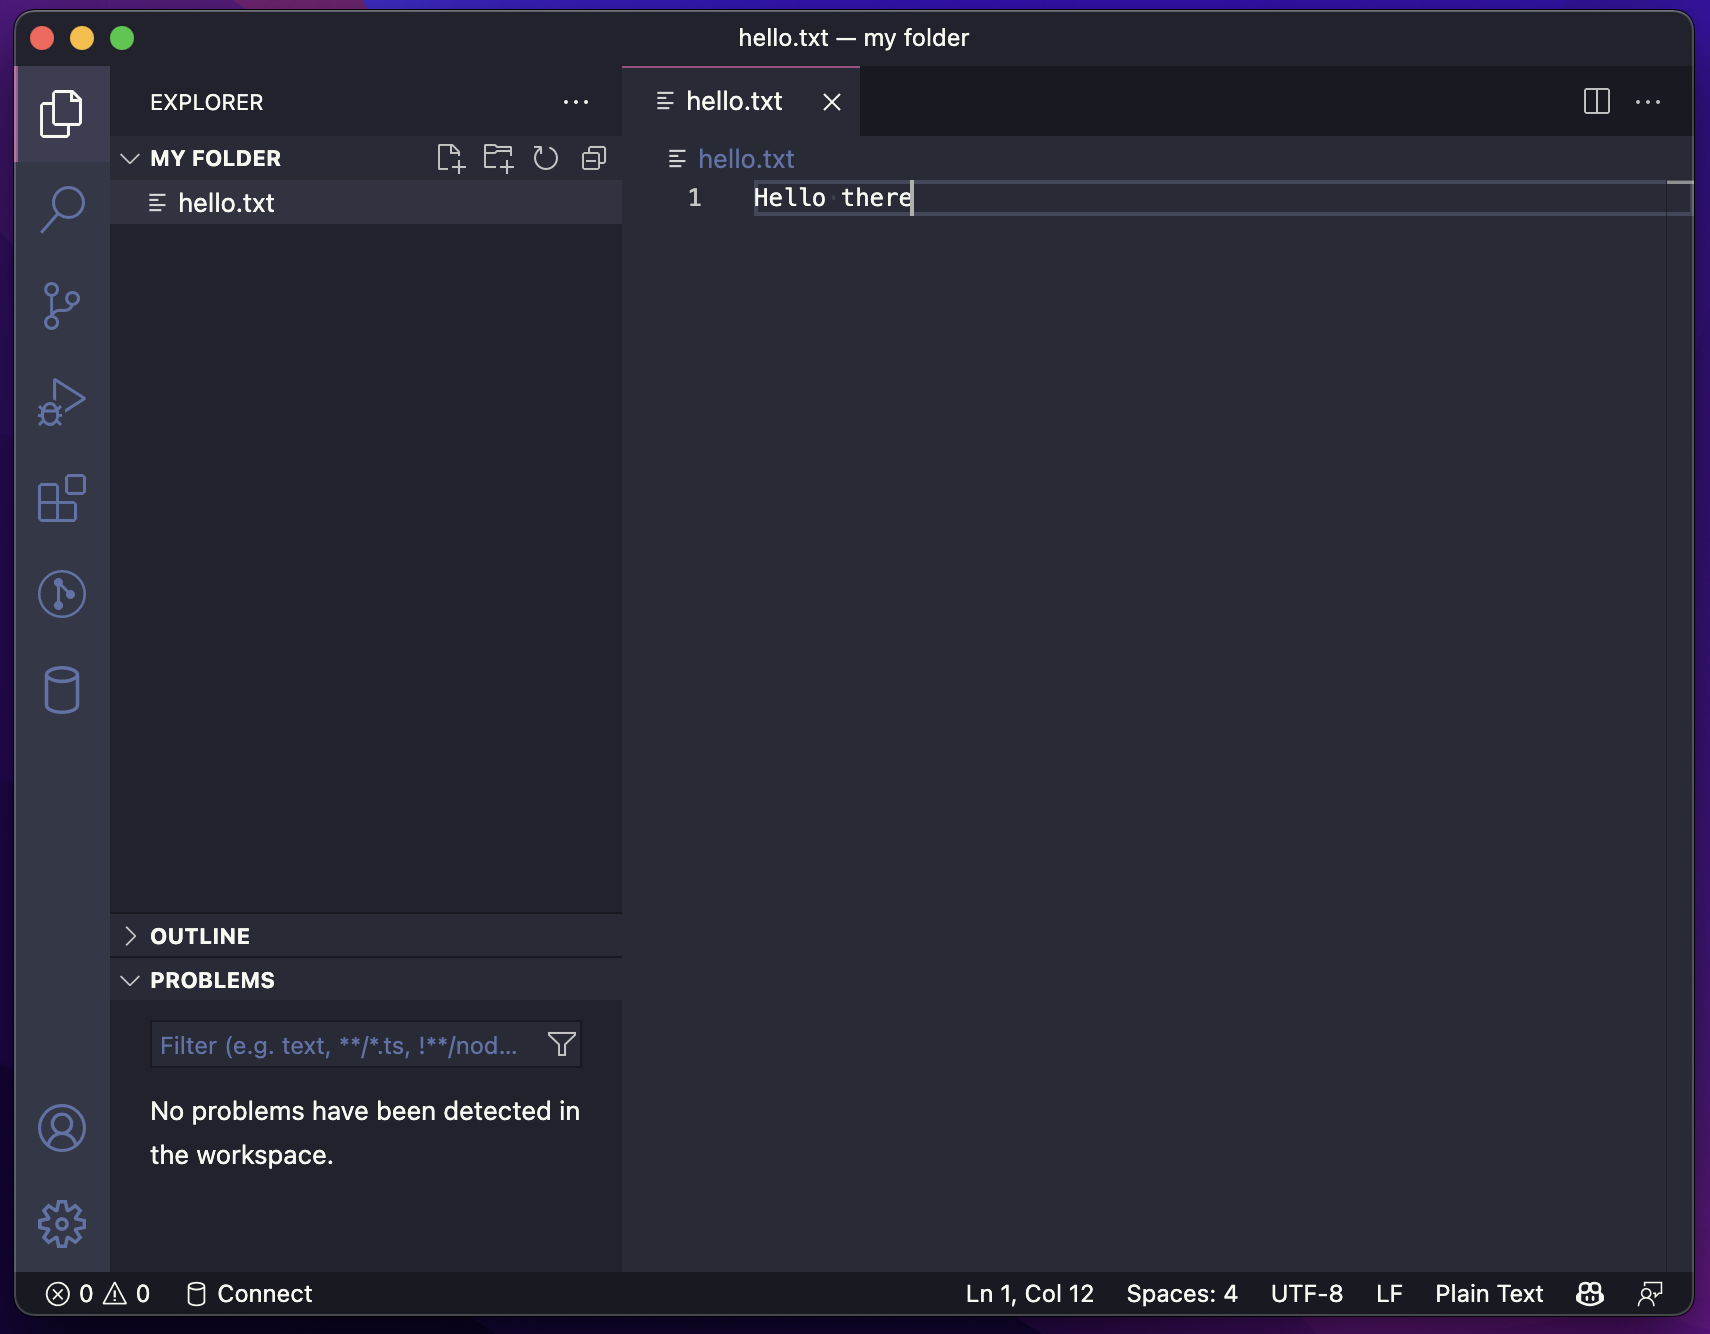Select language mode Plain Text

[1489, 1294]
